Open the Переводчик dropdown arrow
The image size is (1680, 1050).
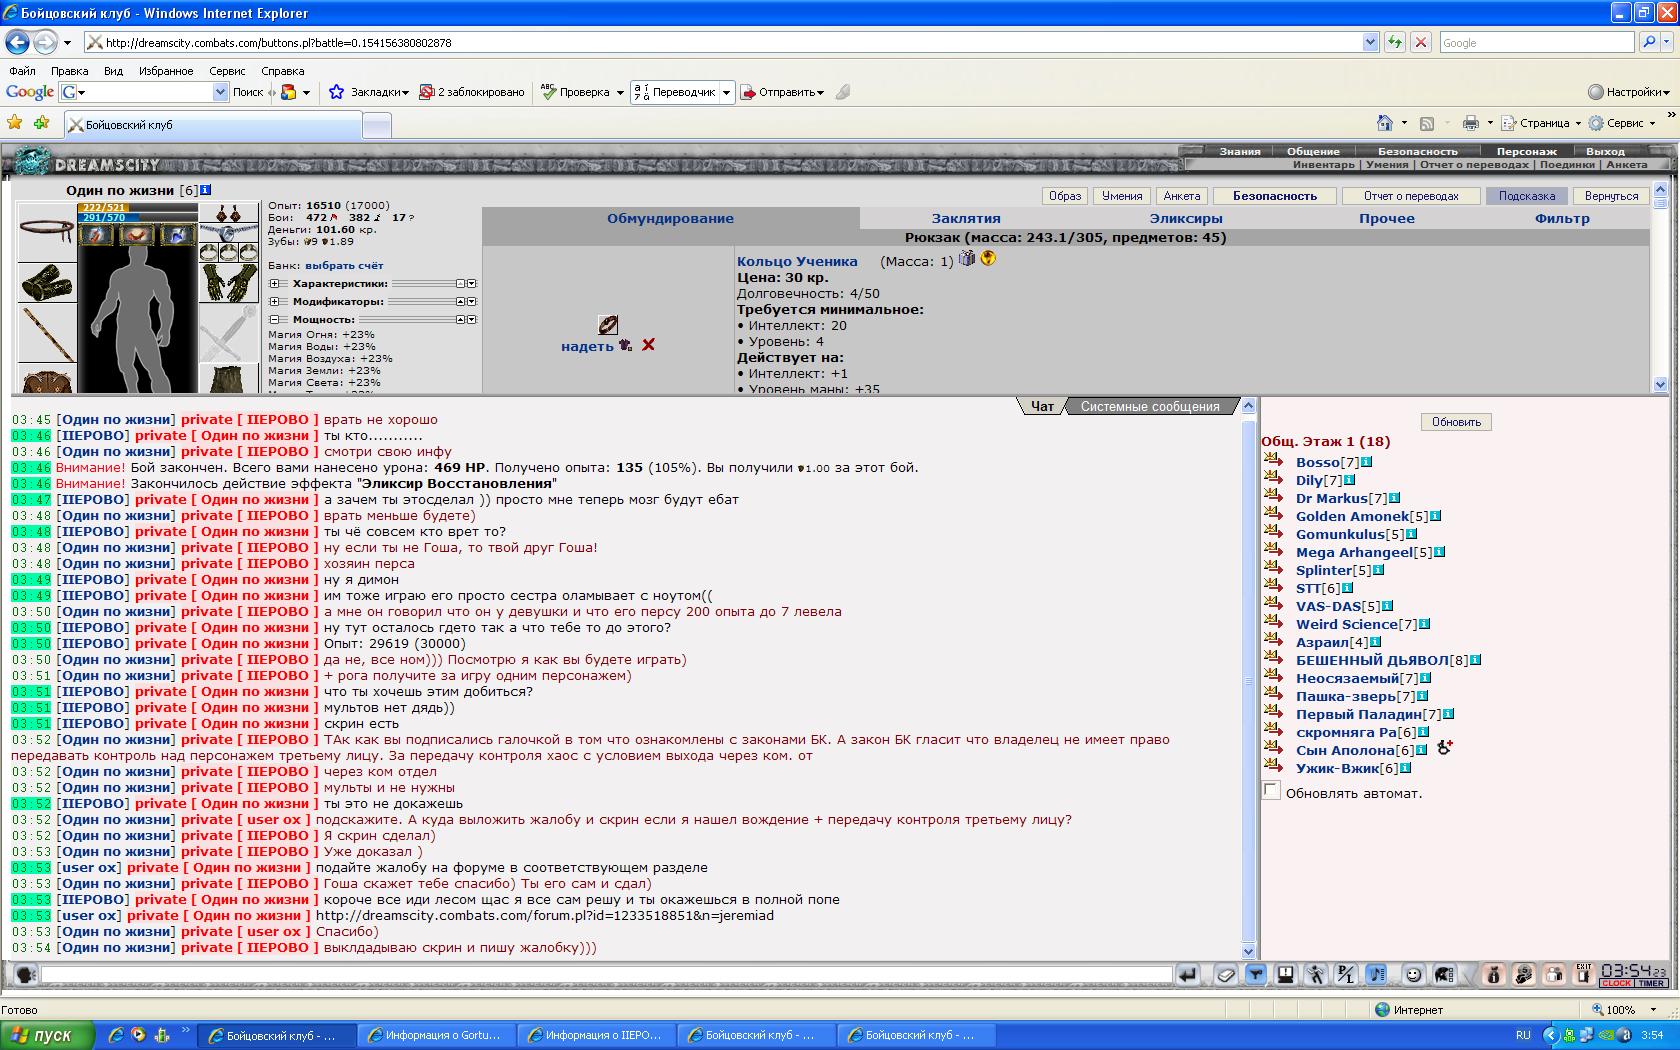coord(726,92)
